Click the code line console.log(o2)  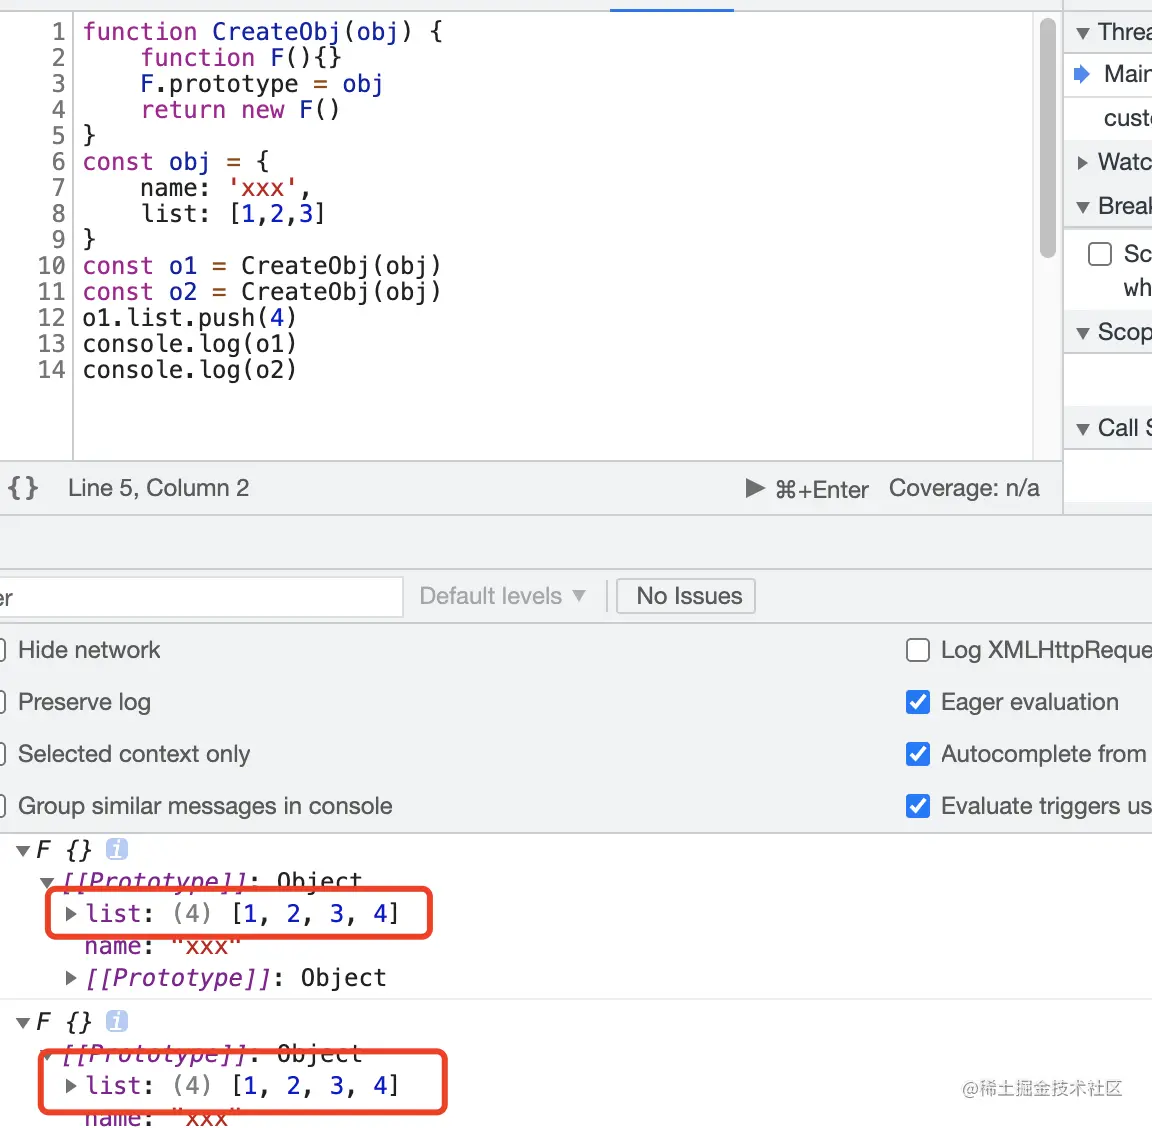tap(190, 370)
